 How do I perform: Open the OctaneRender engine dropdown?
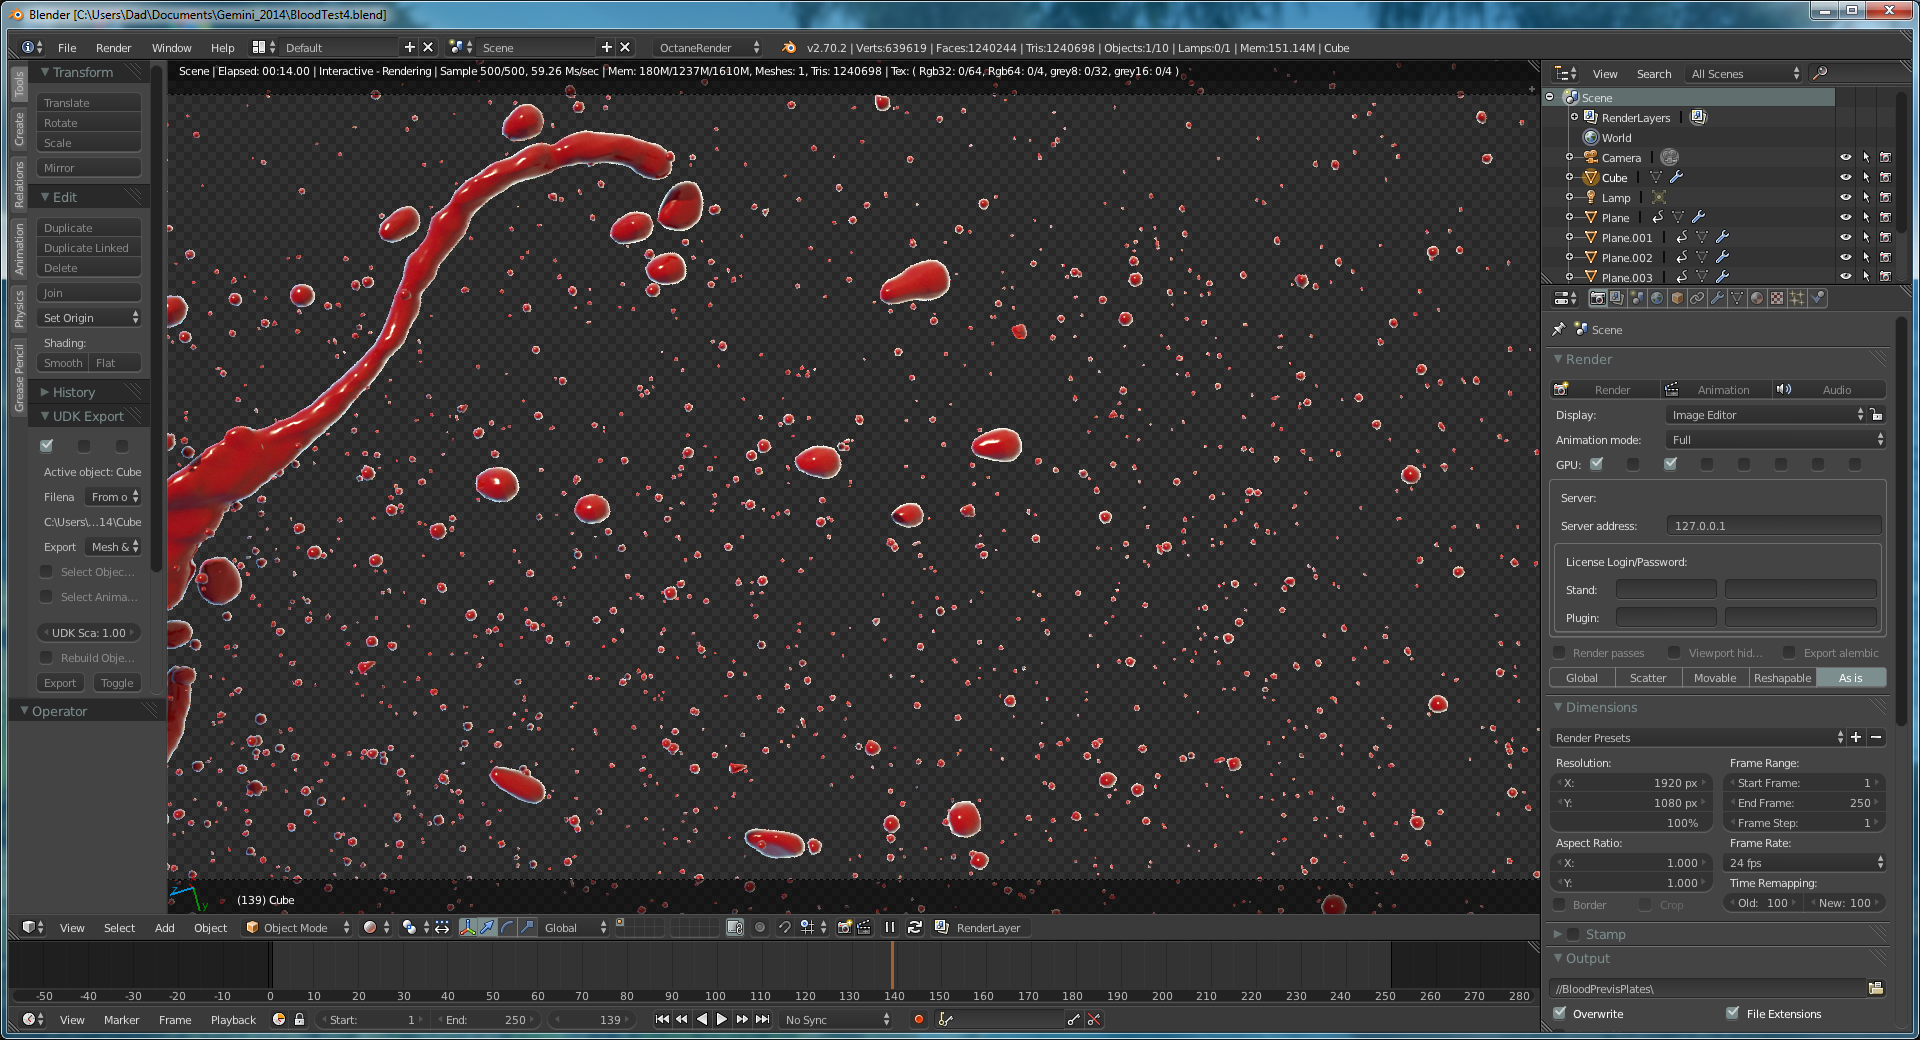pyautogui.click(x=709, y=47)
